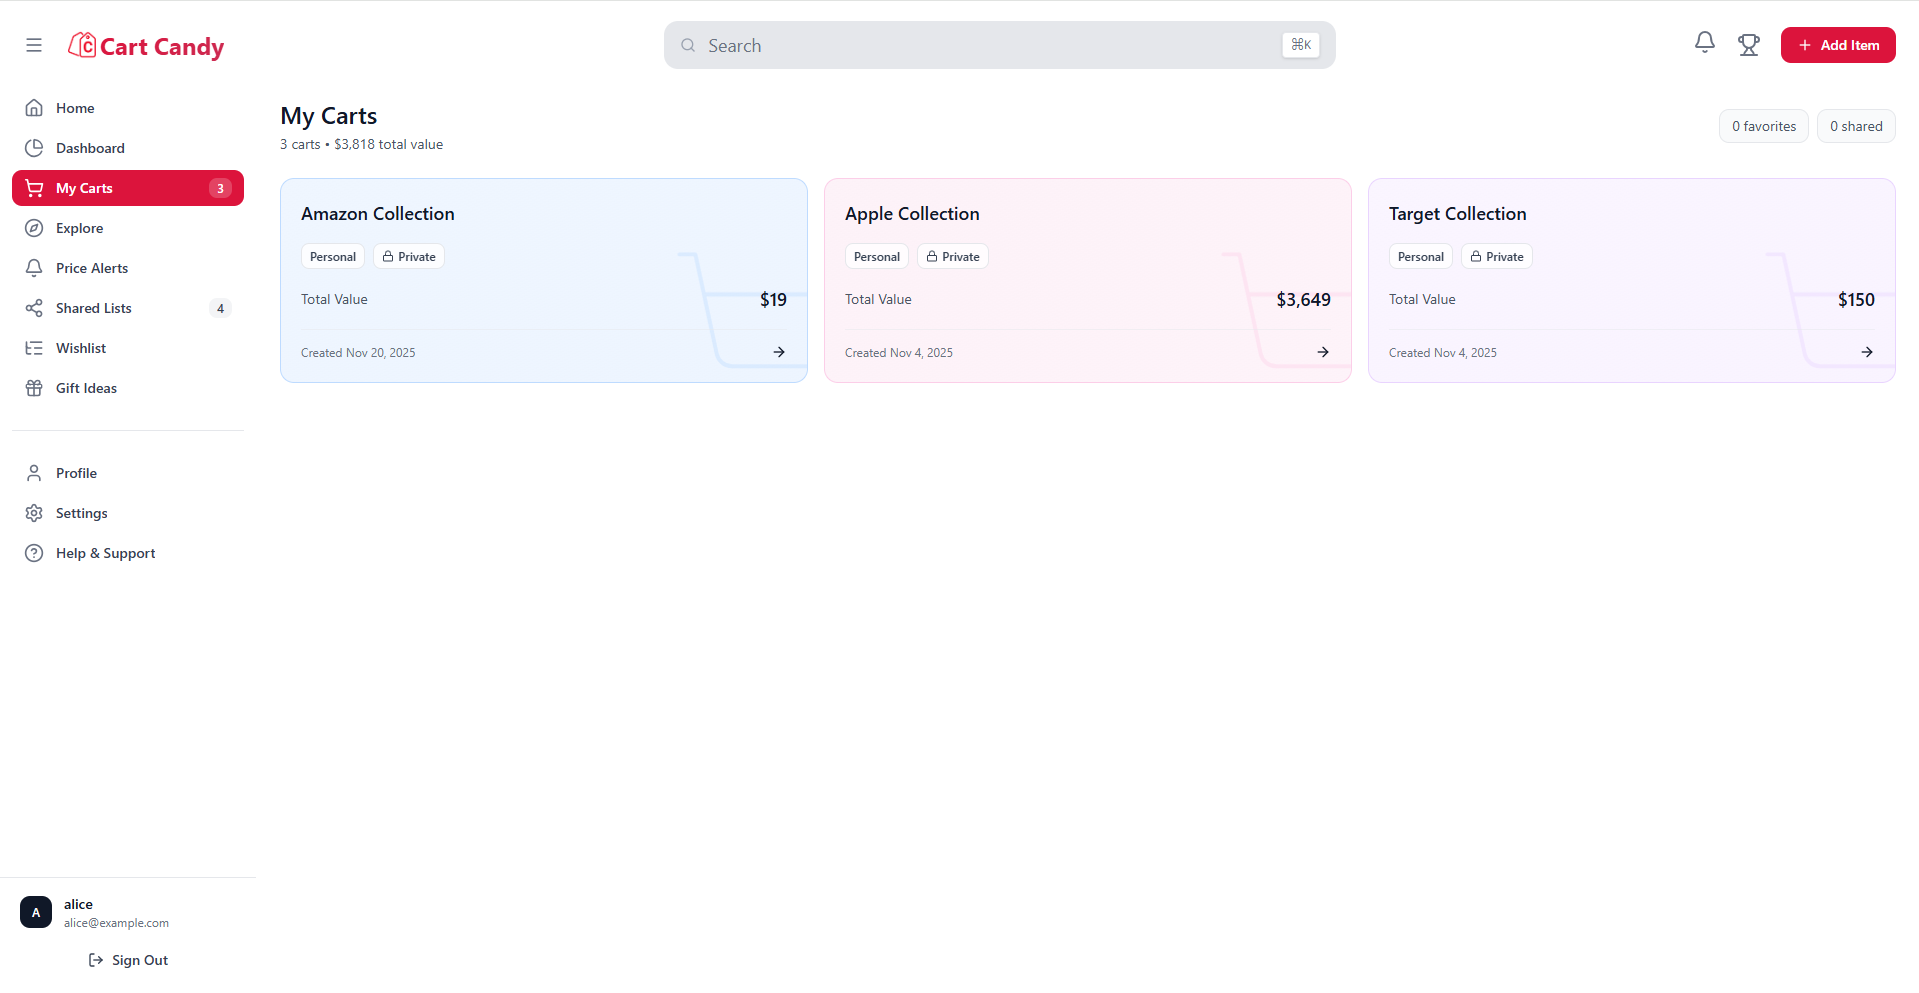1919x993 pixels.
Task: Click the Add Item button
Action: [1838, 45]
